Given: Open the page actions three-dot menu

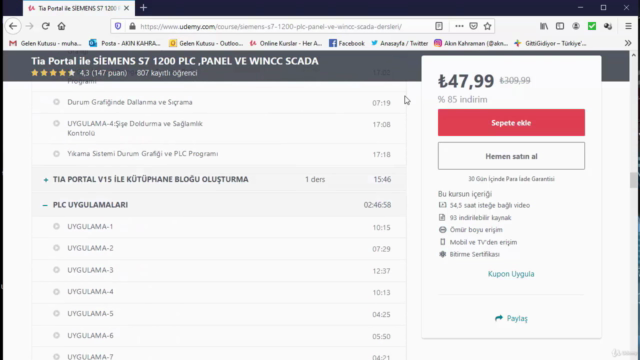Looking at the screenshot, I should click(459, 26).
